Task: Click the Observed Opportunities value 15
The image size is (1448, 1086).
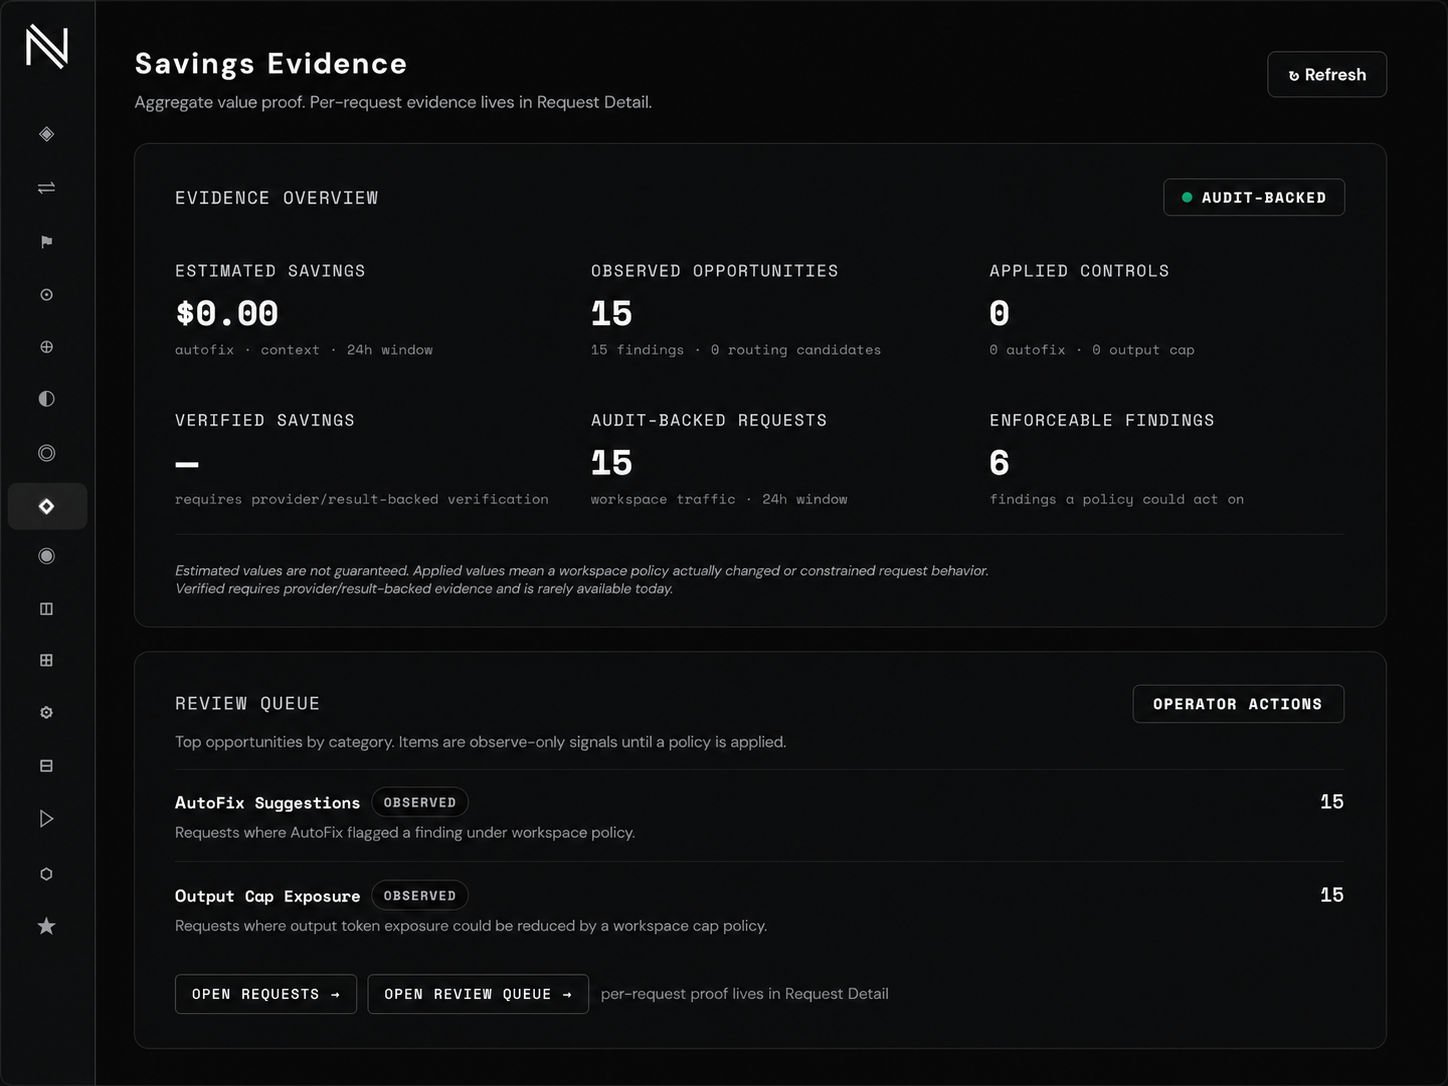Action: point(611,313)
